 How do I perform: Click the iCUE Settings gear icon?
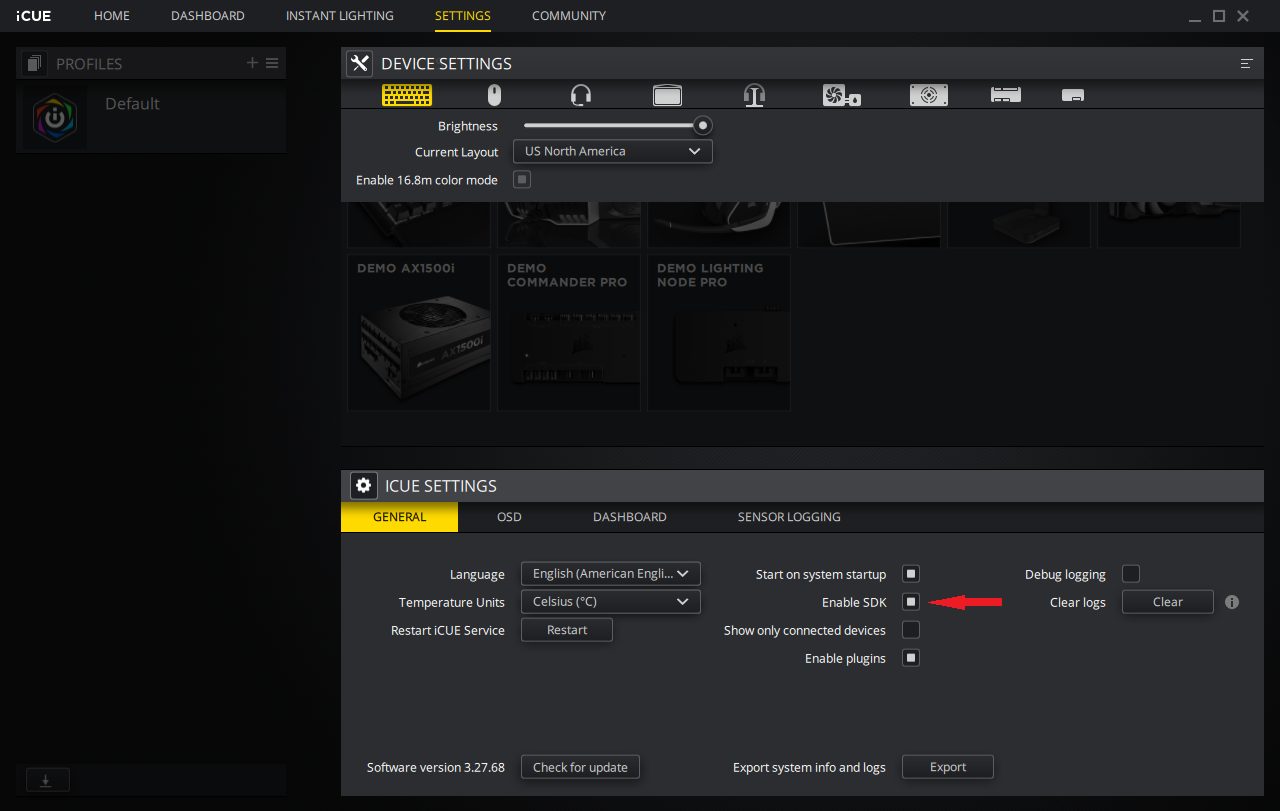point(364,486)
